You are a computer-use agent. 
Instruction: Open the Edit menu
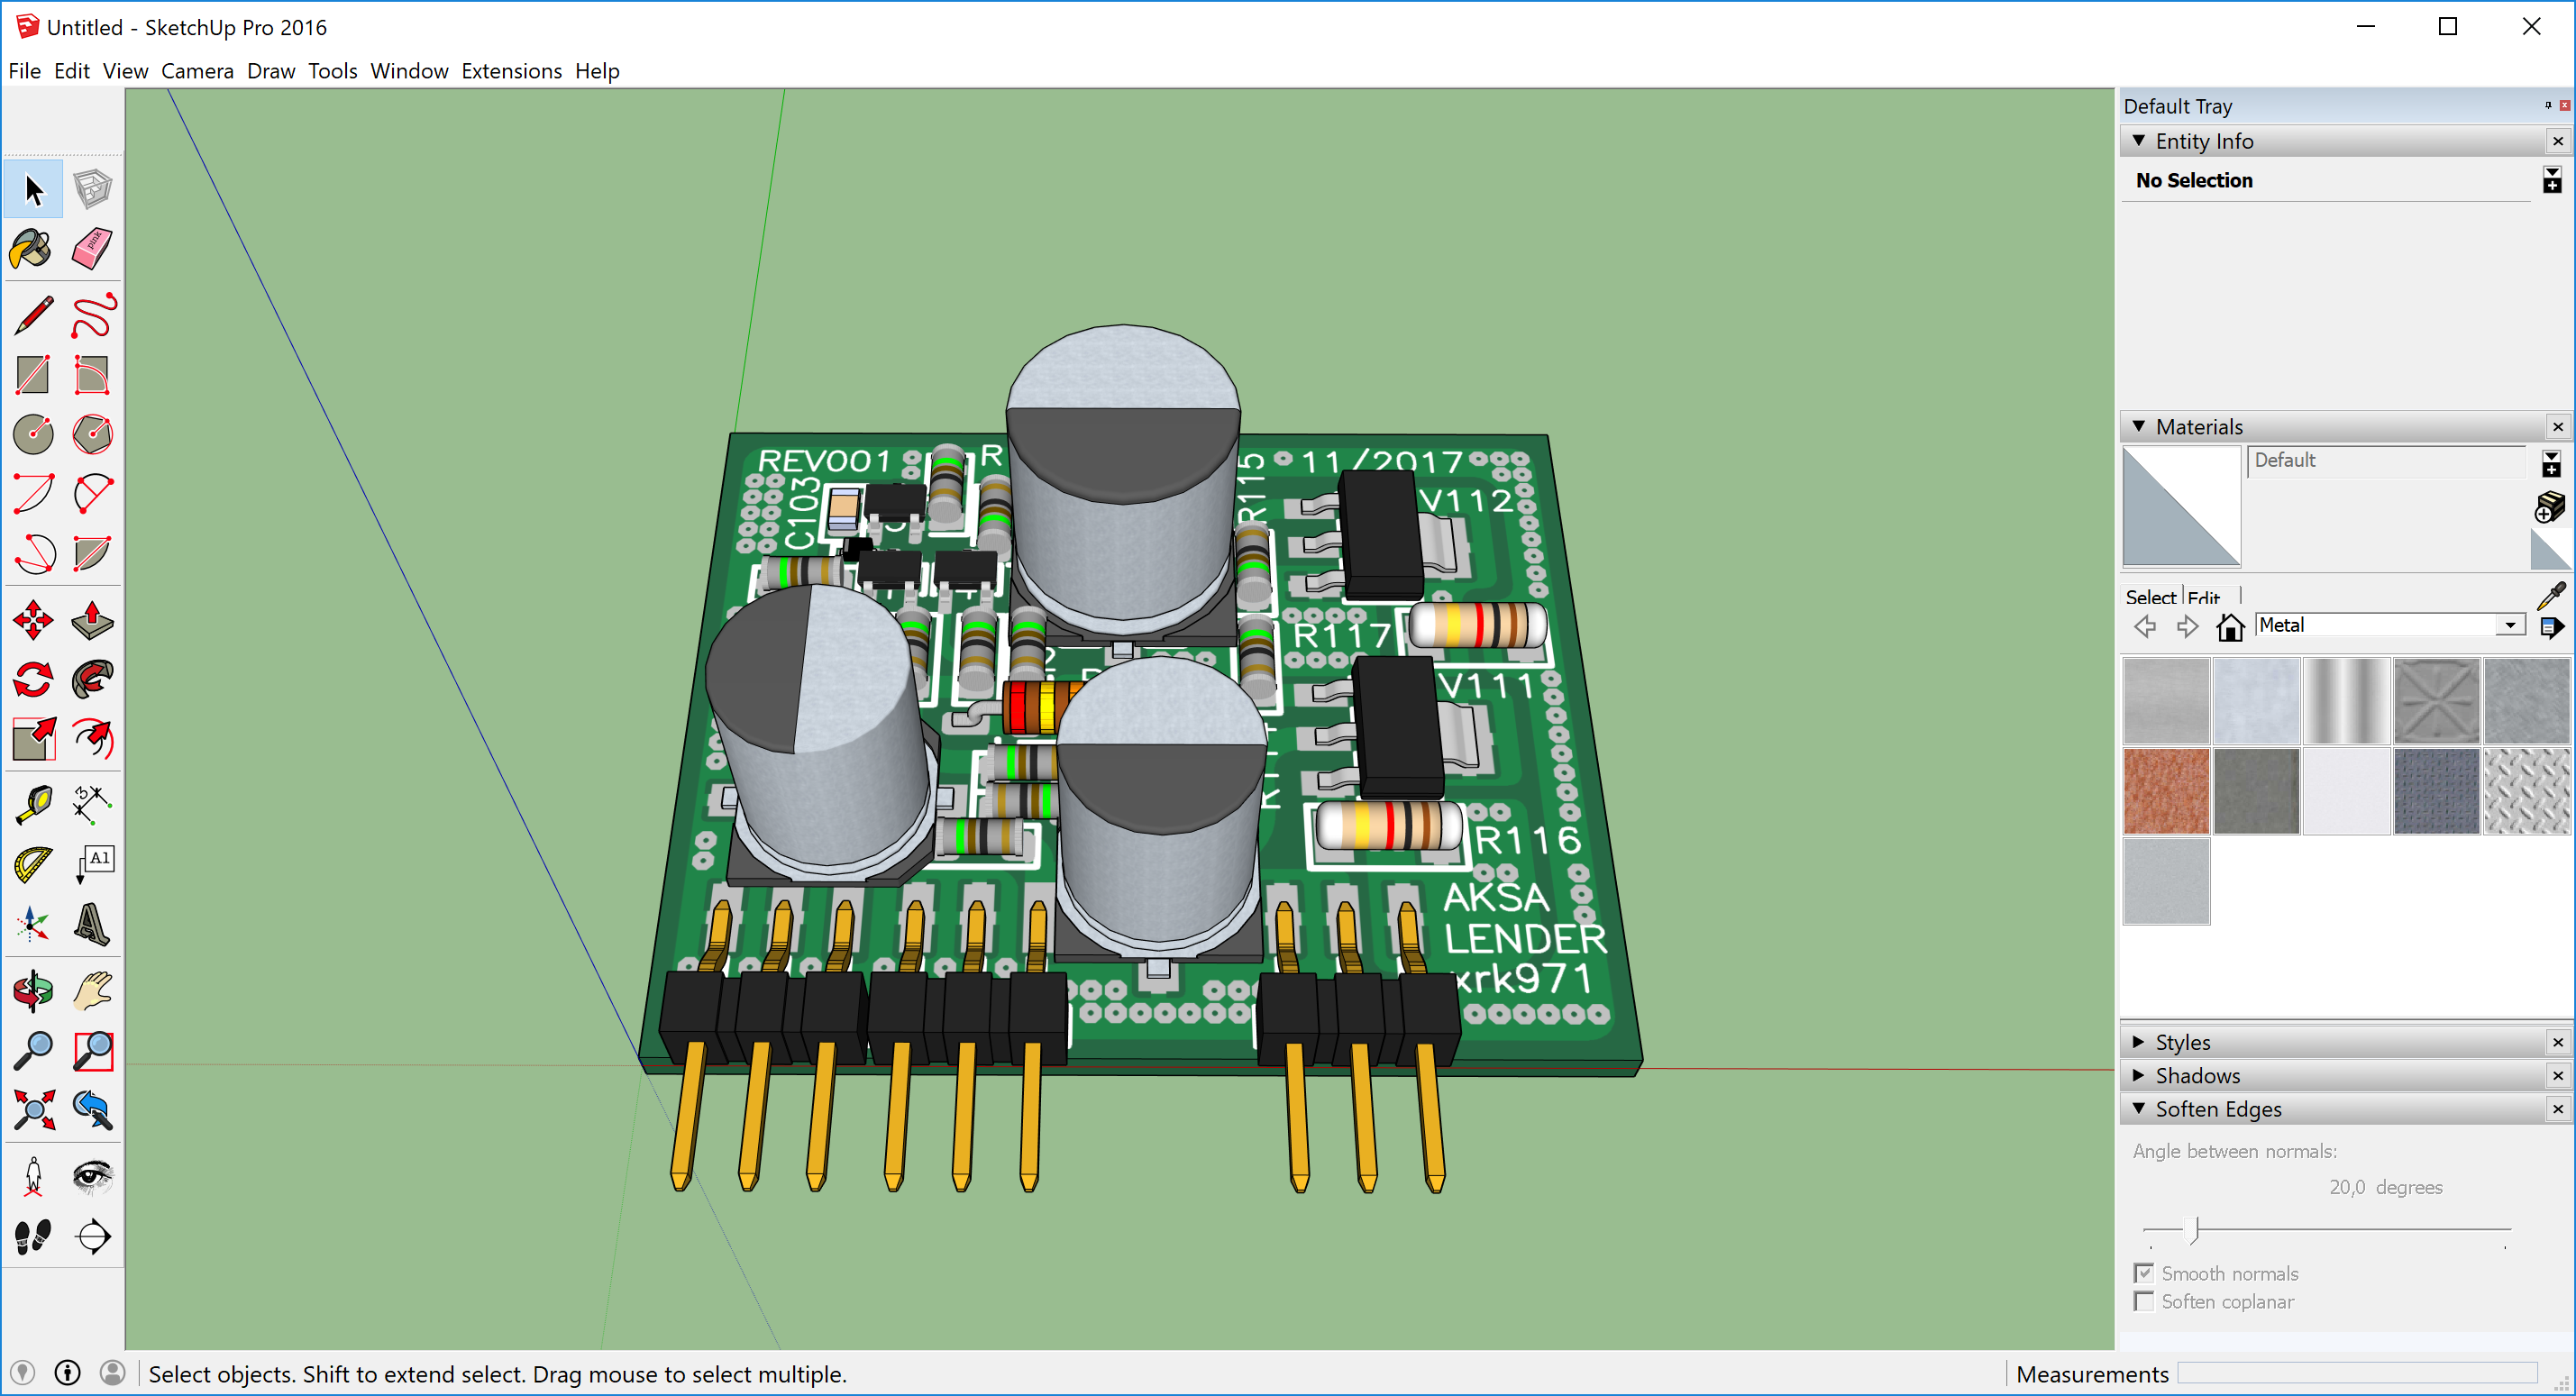tap(72, 71)
